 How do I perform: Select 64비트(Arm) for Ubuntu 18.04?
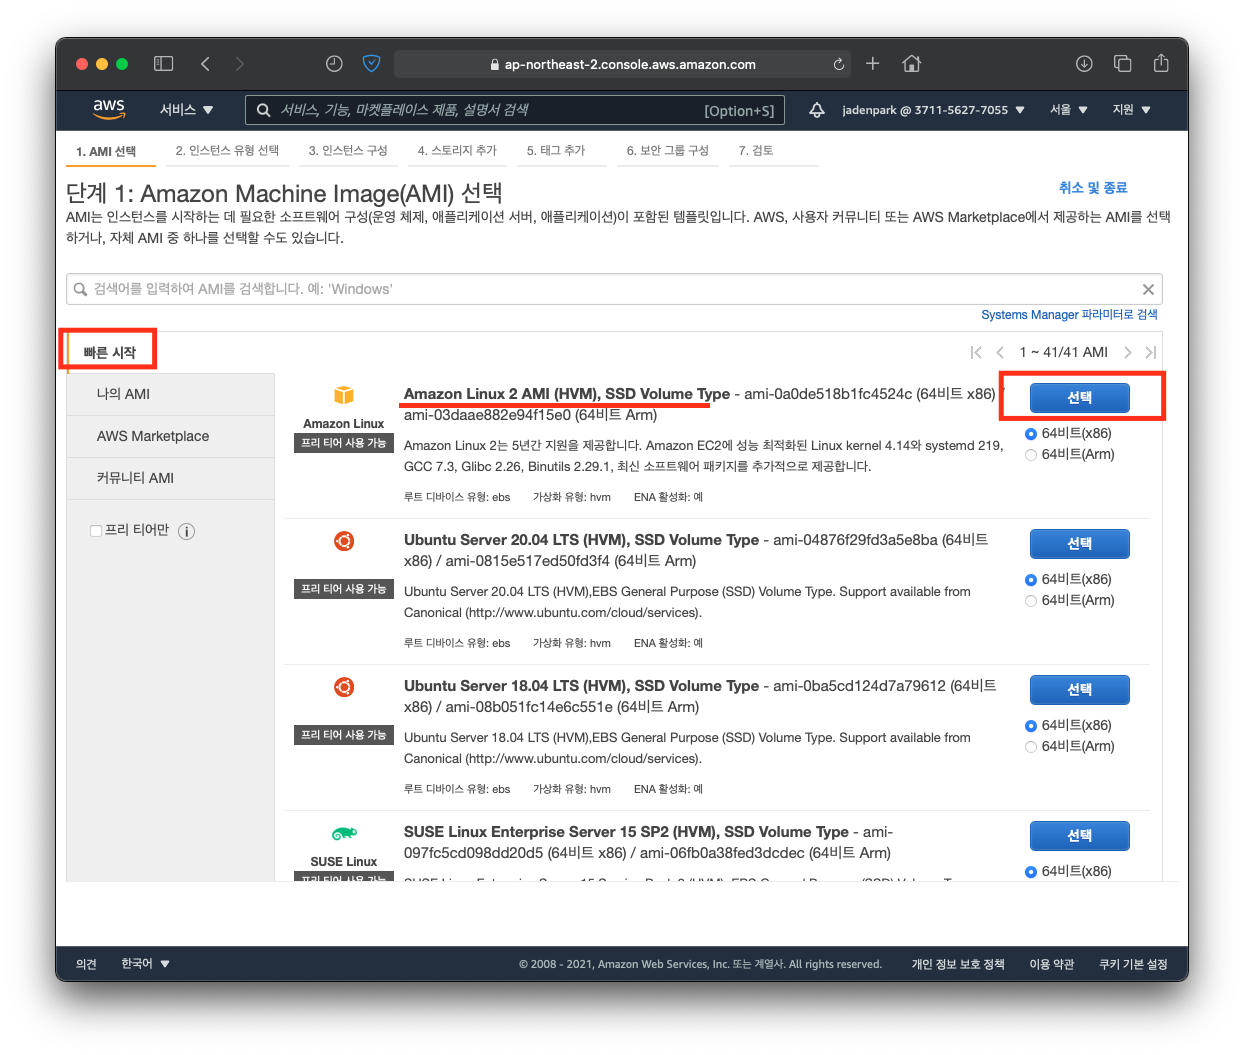[1031, 747]
